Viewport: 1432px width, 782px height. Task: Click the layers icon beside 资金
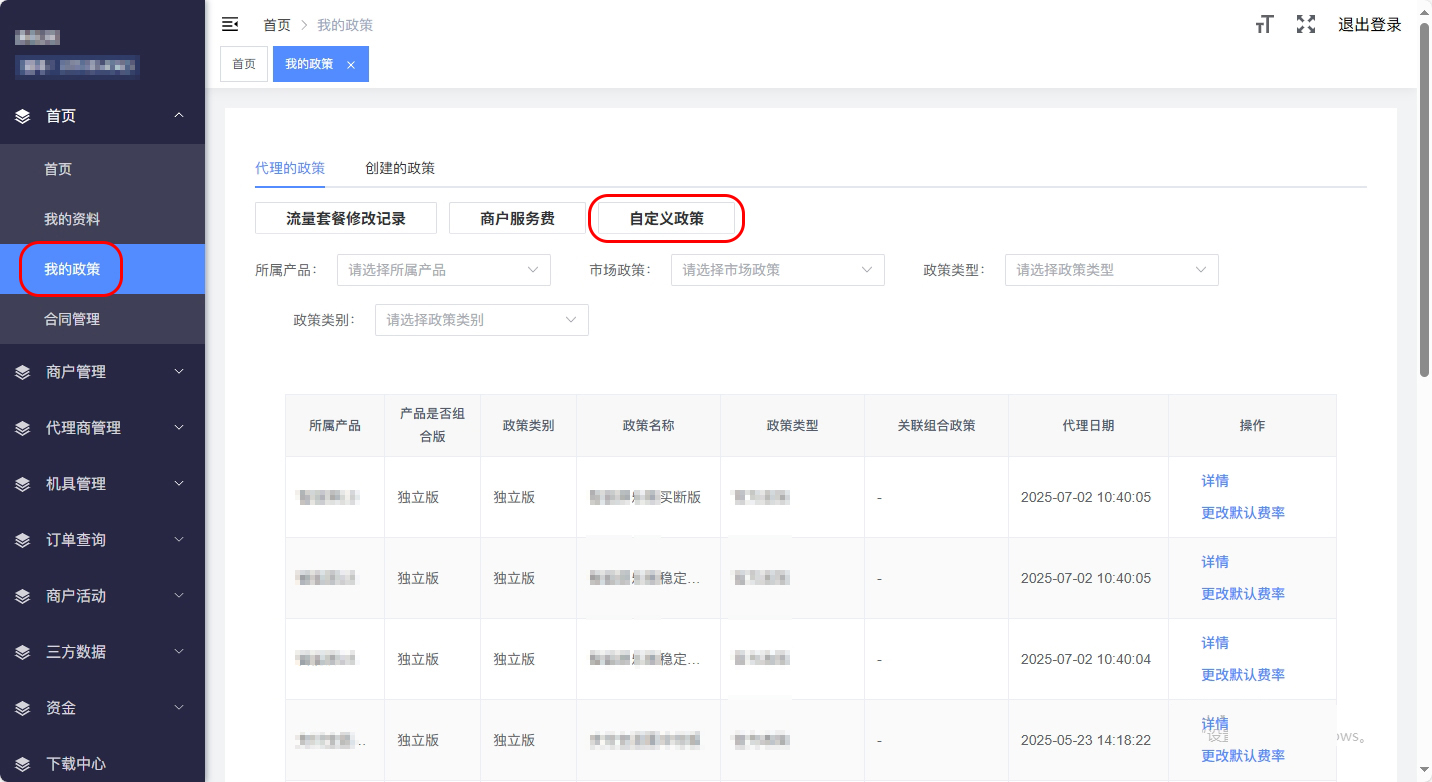pyautogui.click(x=23, y=708)
